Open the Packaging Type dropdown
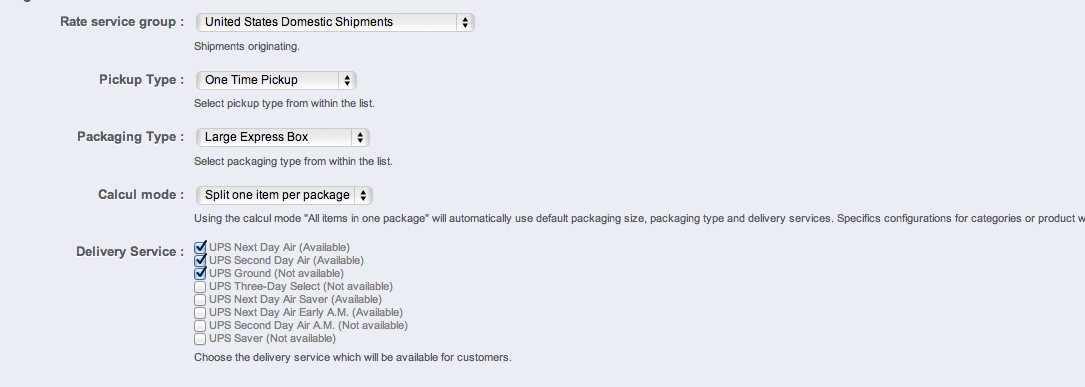 coord(282,137)
